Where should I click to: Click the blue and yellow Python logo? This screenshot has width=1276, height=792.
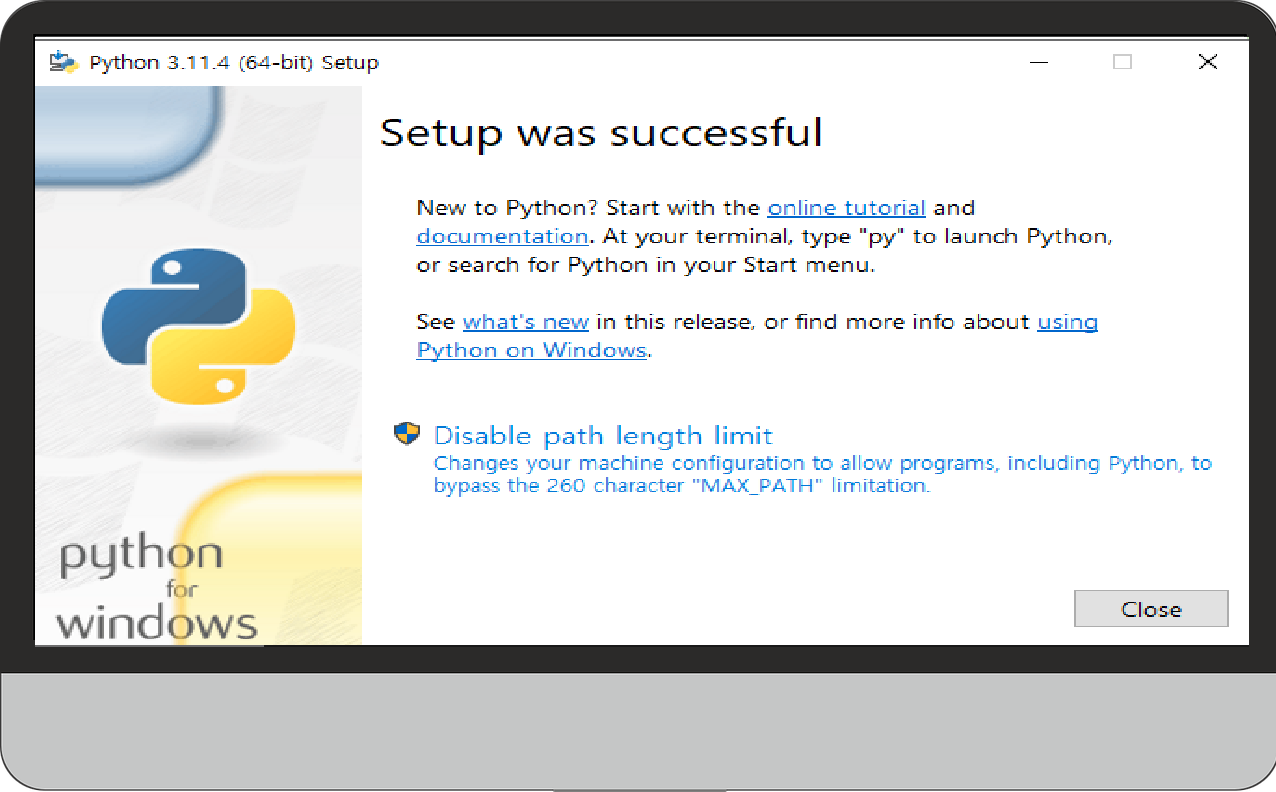(198, 323)
